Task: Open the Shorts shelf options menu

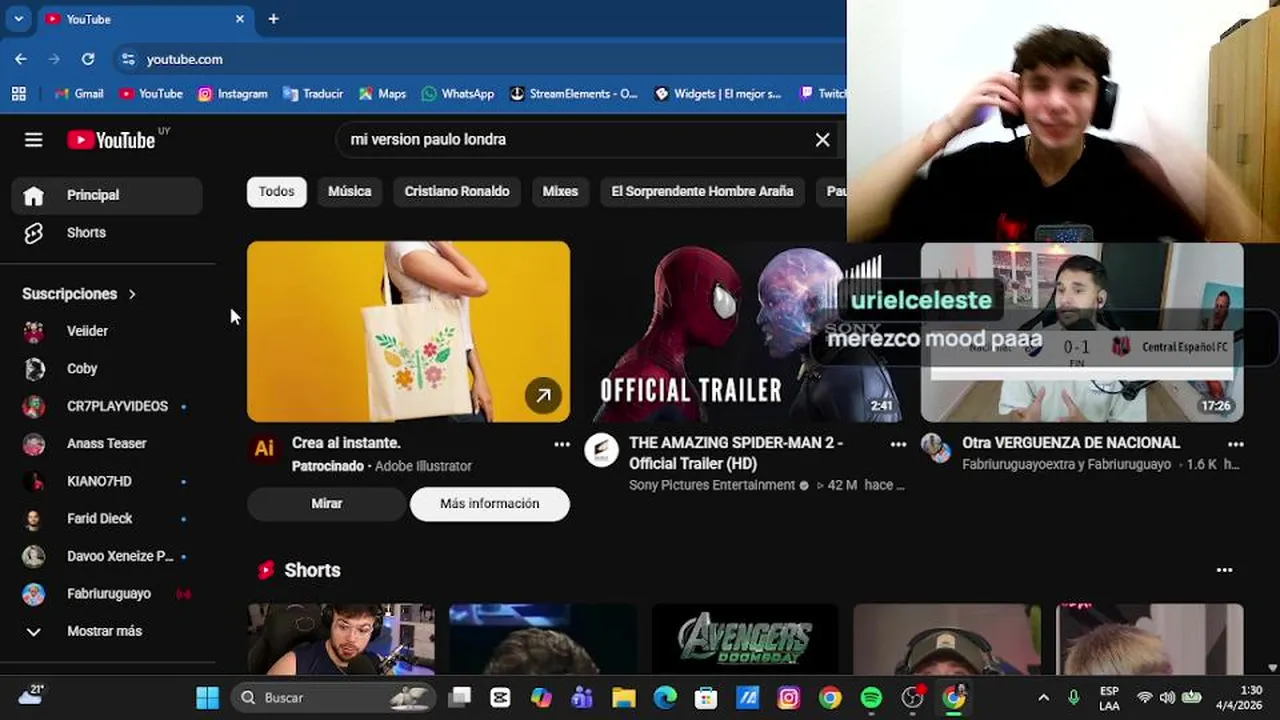Action: click(x=1224, y=570)
